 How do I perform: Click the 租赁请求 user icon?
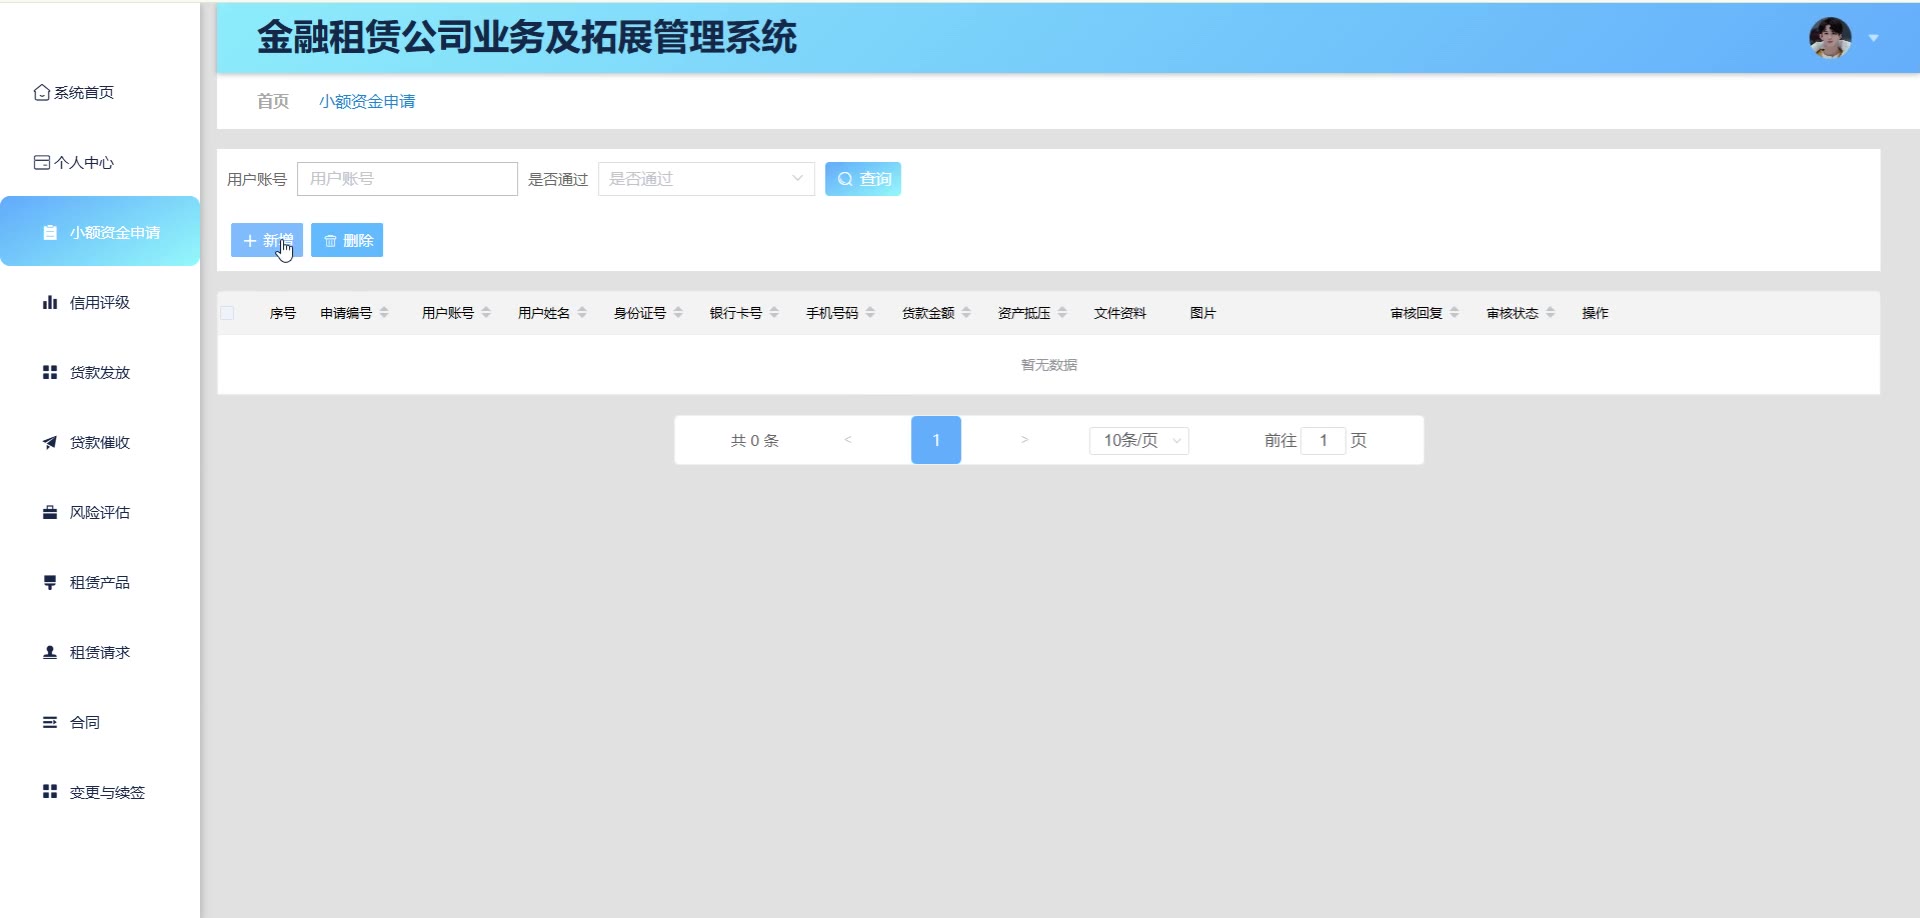coord(50,652)
